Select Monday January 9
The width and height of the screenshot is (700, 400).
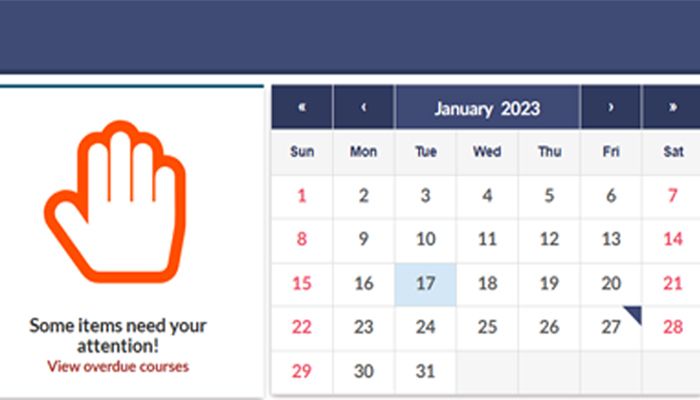point(363,240)
